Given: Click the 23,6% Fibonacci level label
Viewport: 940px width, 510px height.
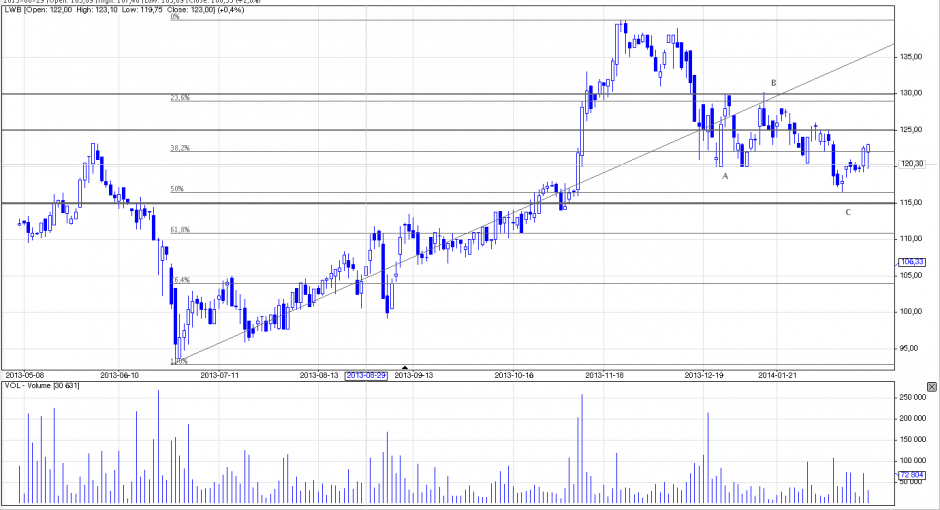Looking at the screenshot, I should (180, 98).
